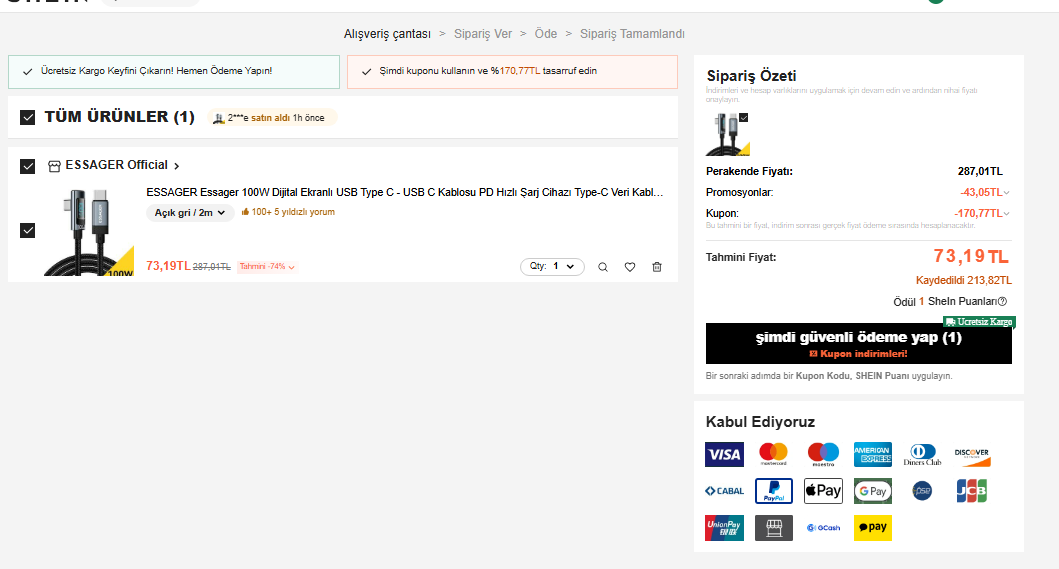Toggle checkbox on order summary thumbnail
Screen dimensions: 1059x569
[744, 118]
